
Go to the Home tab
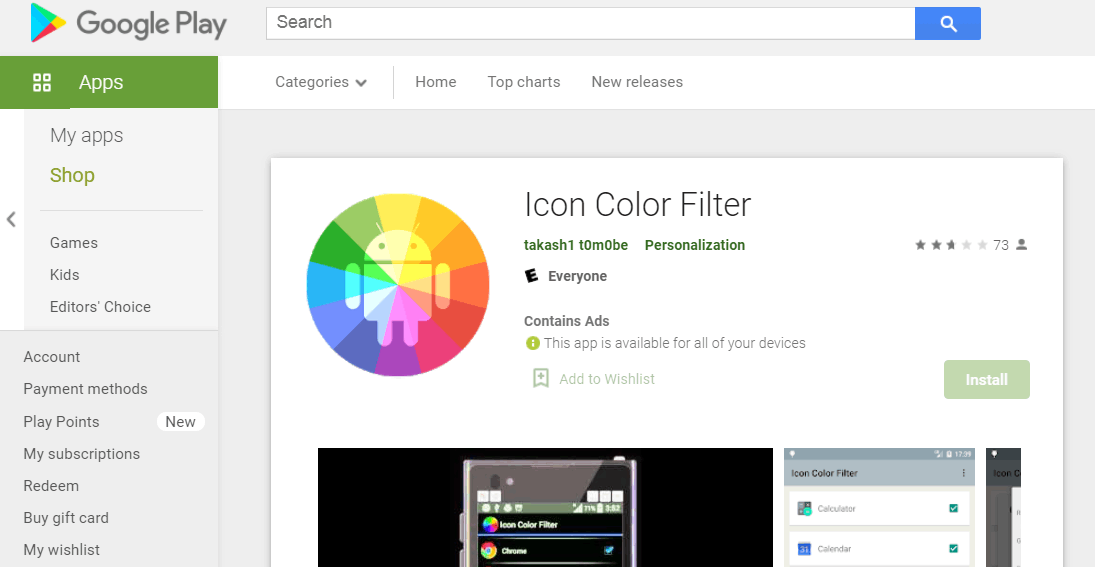tap(436, 82)
